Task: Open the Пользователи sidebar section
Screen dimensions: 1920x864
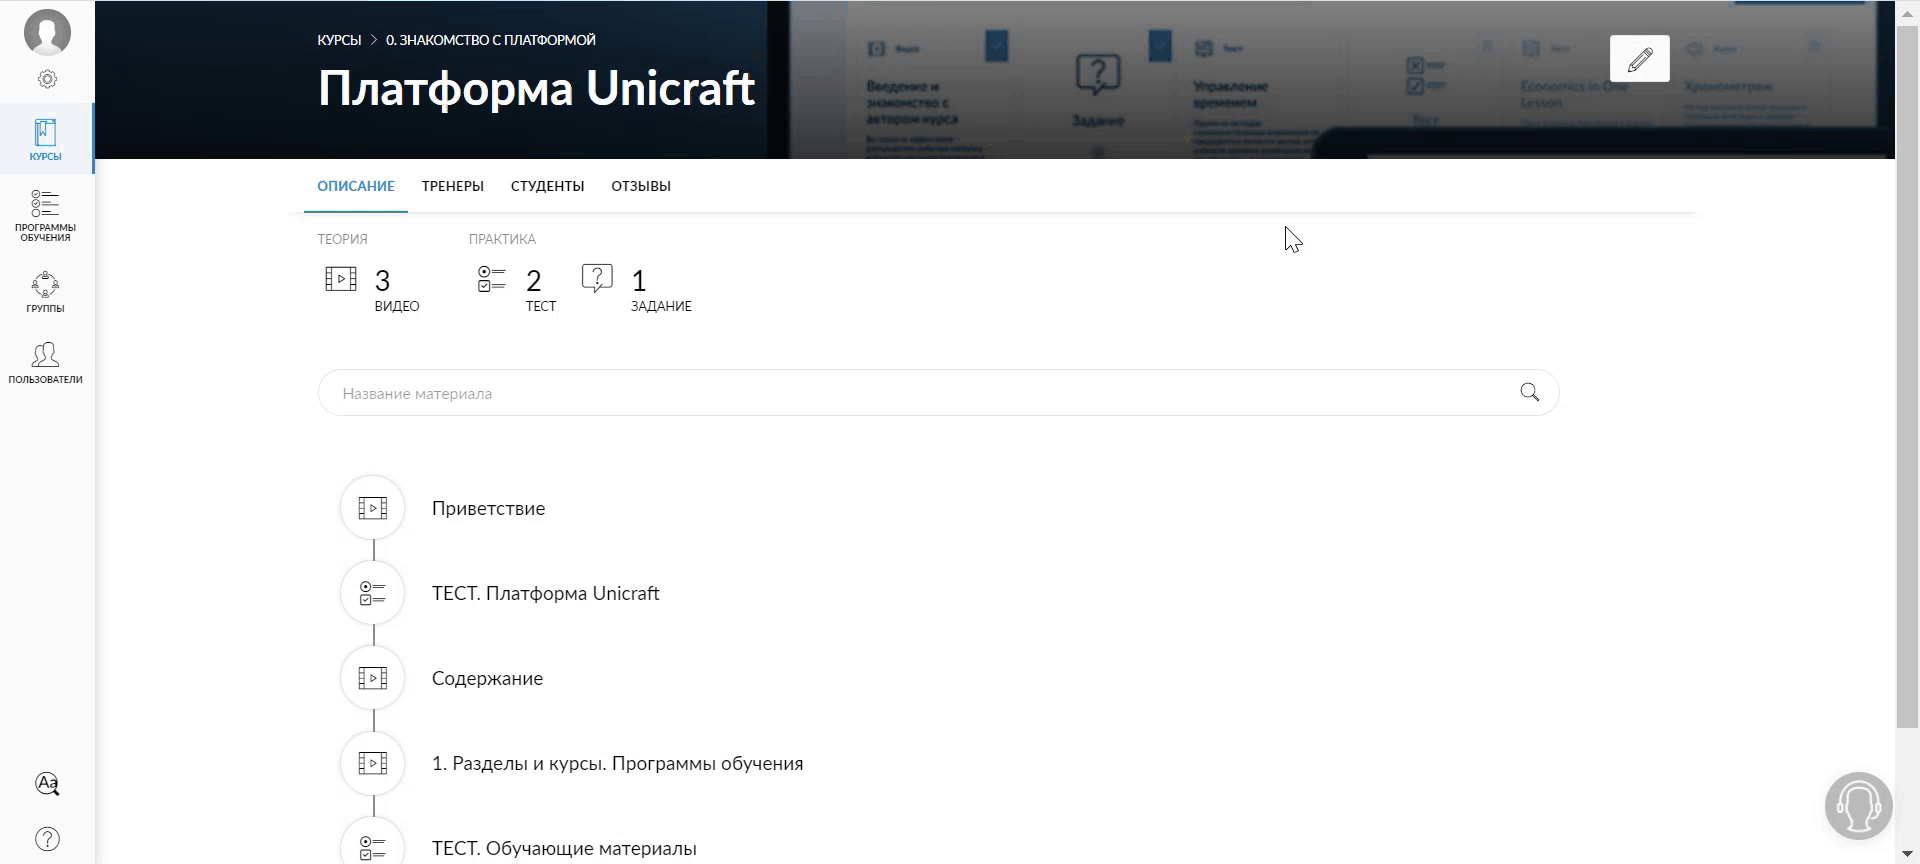Action: [46, 362]
